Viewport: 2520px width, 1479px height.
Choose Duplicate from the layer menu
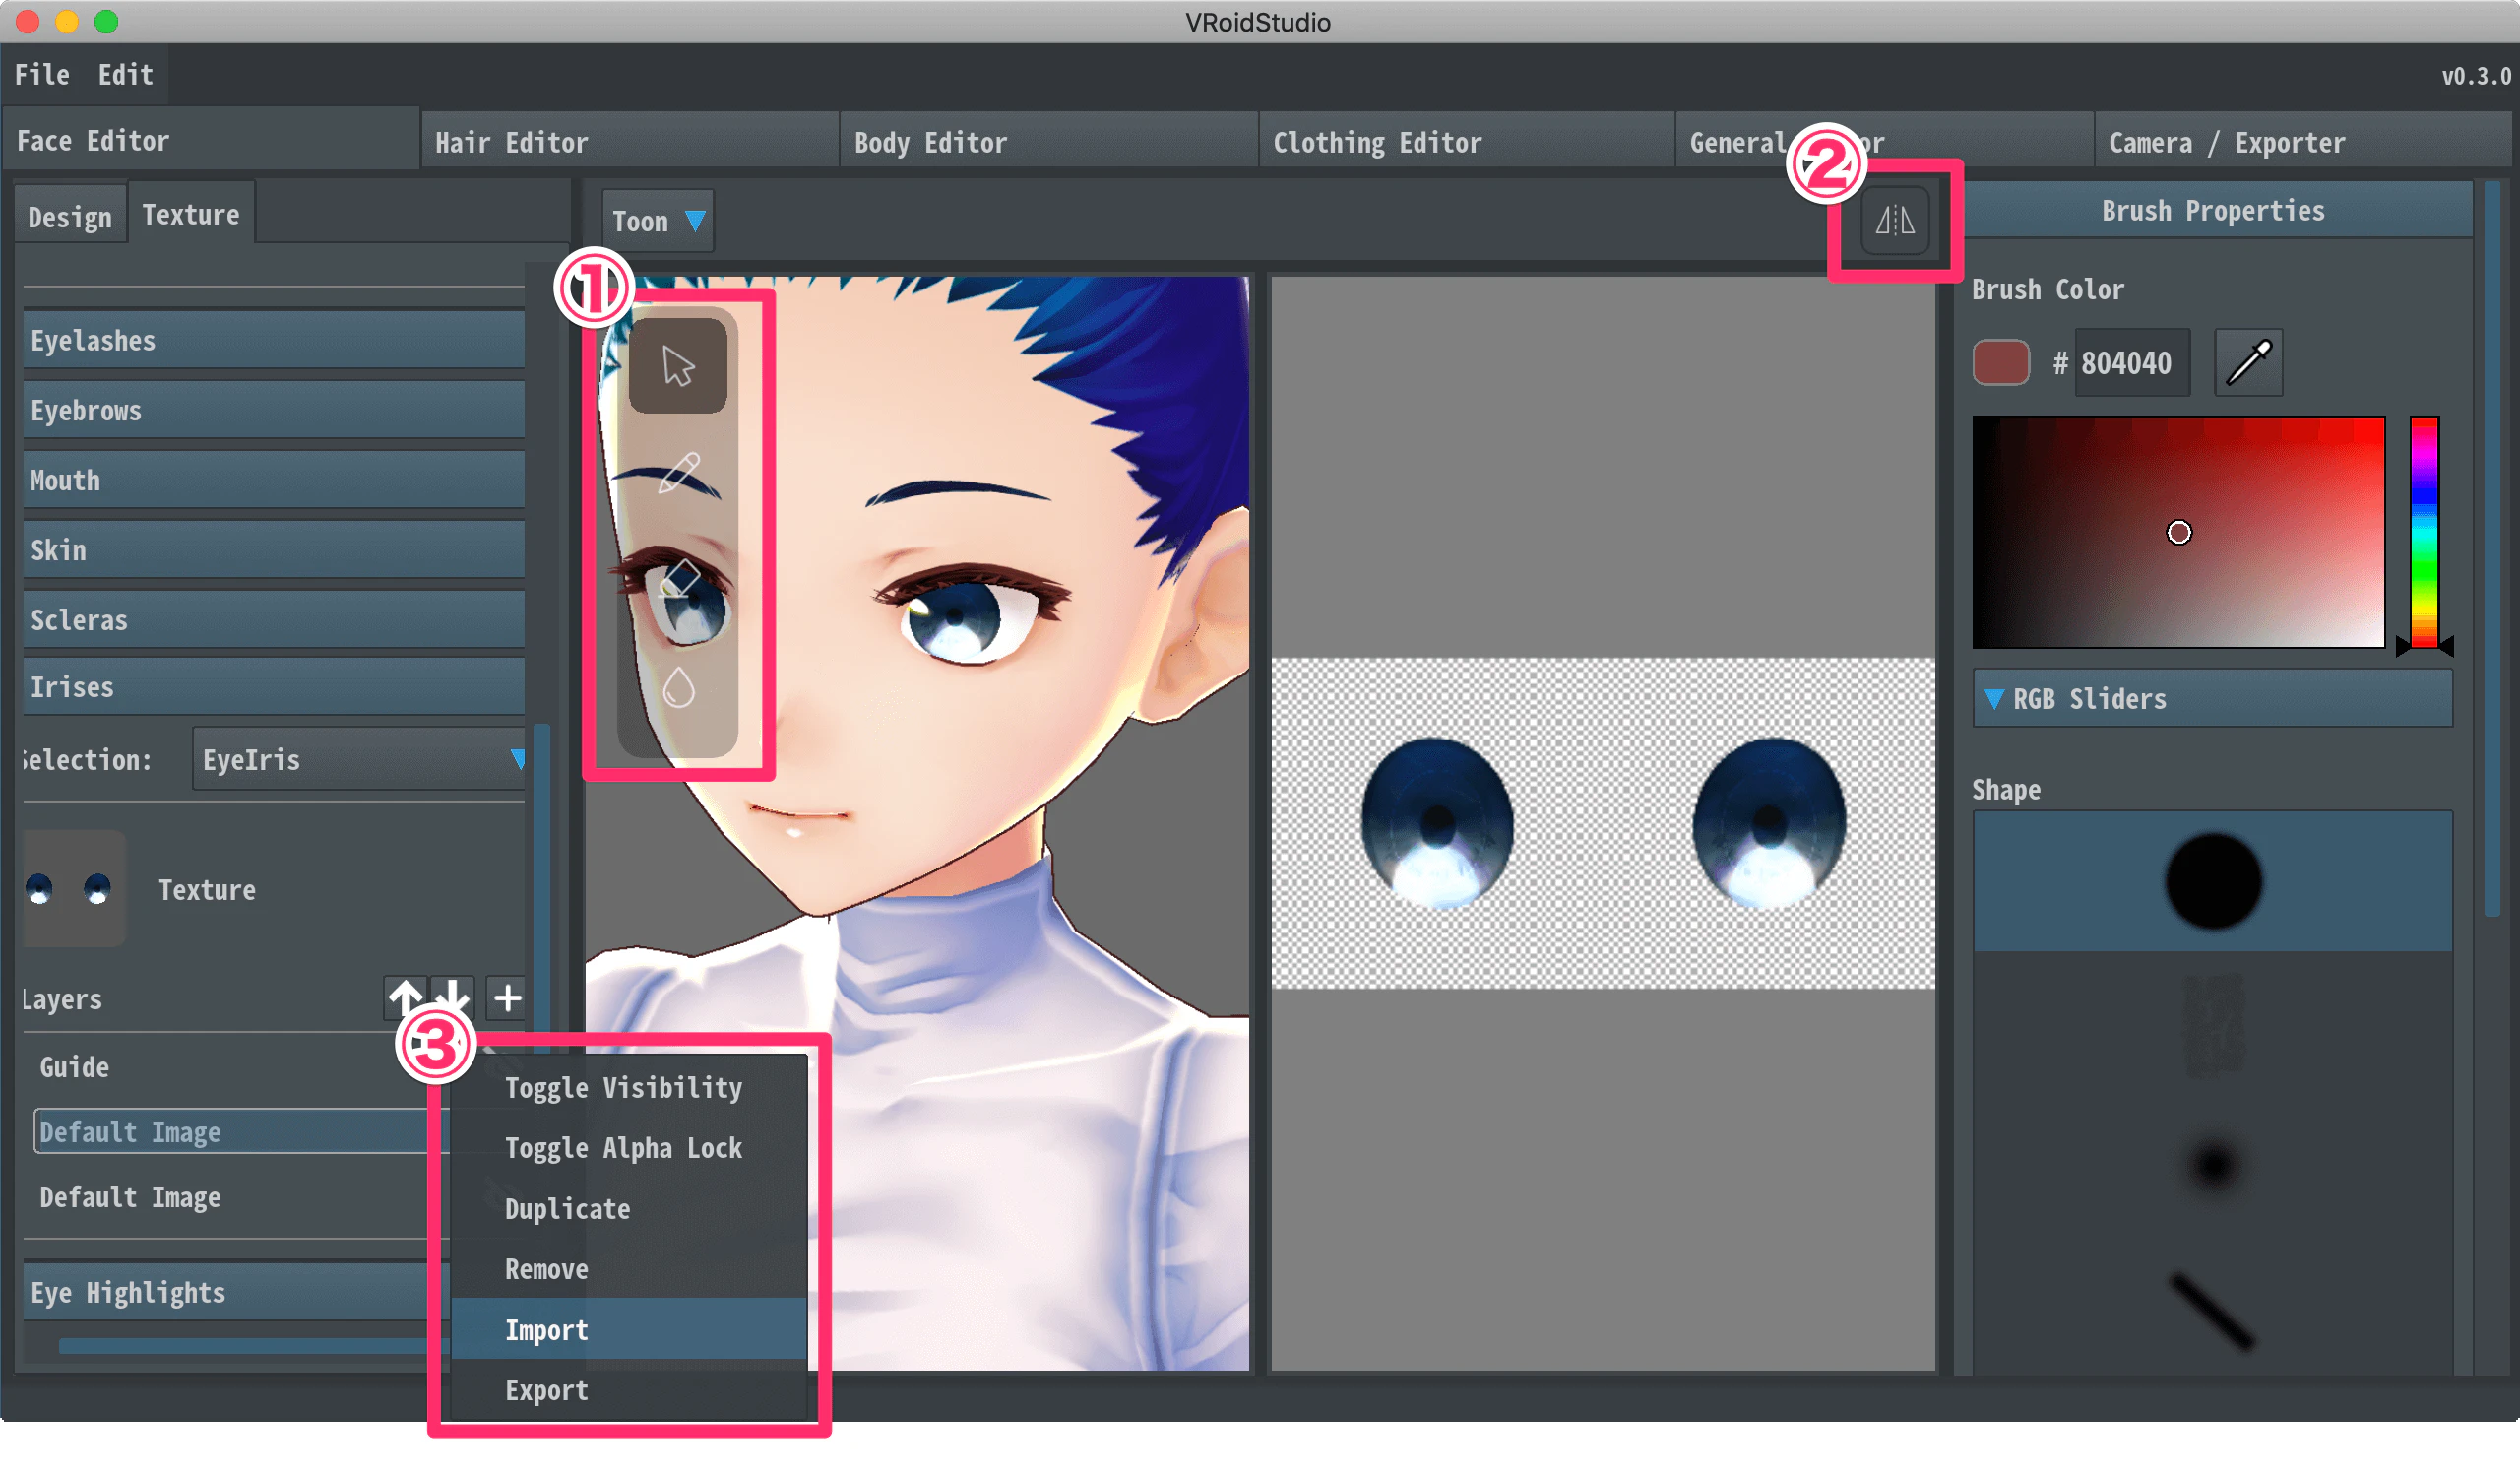629,1209
